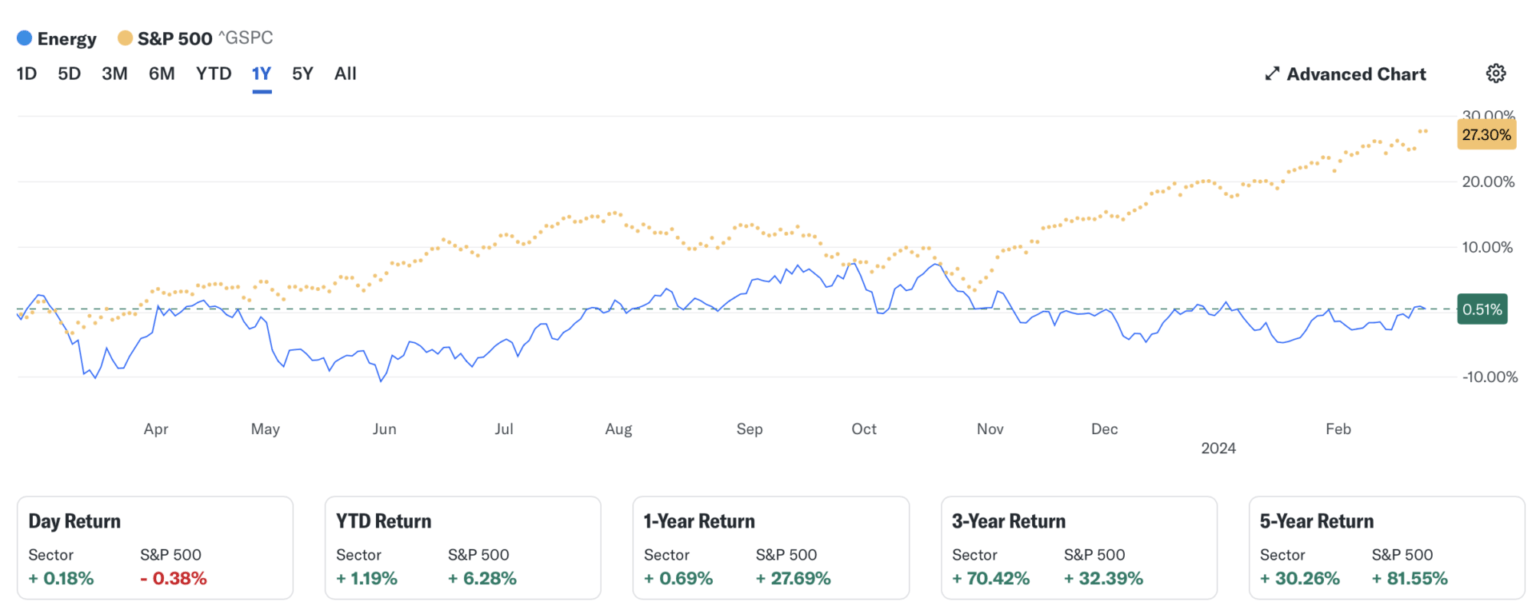Select the active 1Y range tab
Viewport: 1536px width, 614px height.
coord(262,74)
